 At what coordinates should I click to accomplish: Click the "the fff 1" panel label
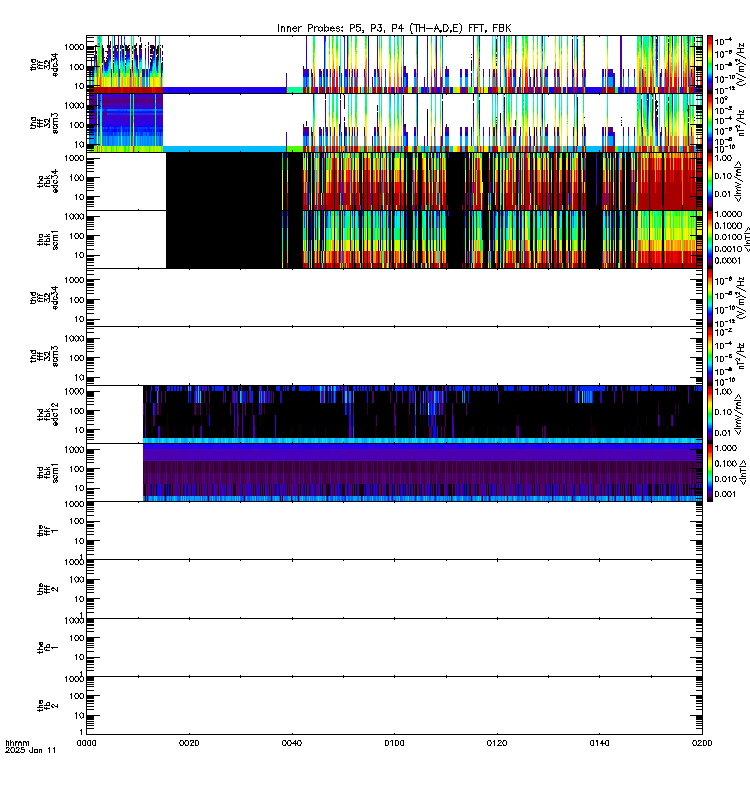[48, 531]
